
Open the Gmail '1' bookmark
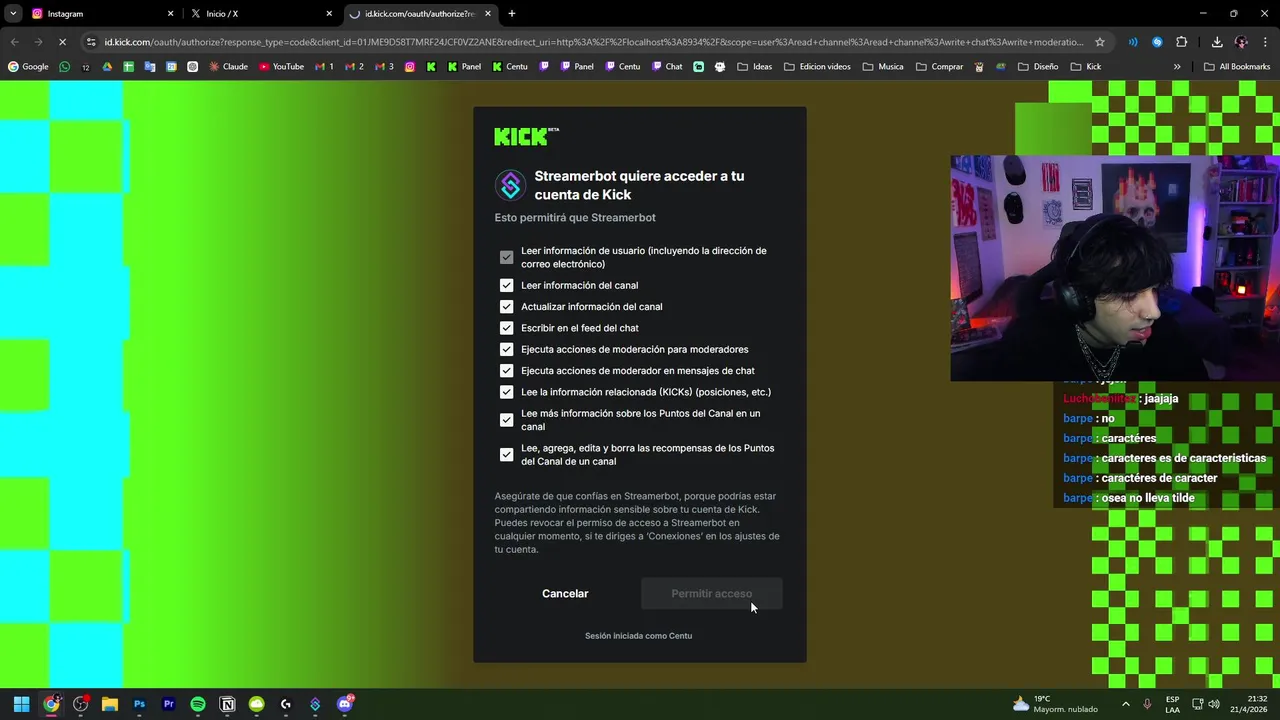tap(324, 67)
